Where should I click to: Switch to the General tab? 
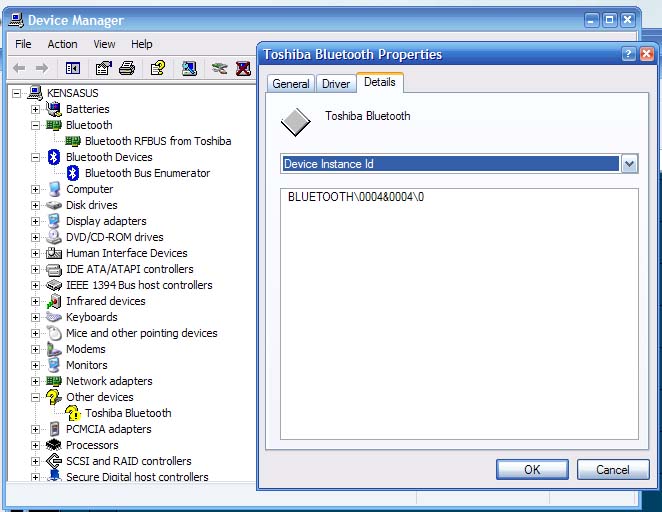[291, 84]
